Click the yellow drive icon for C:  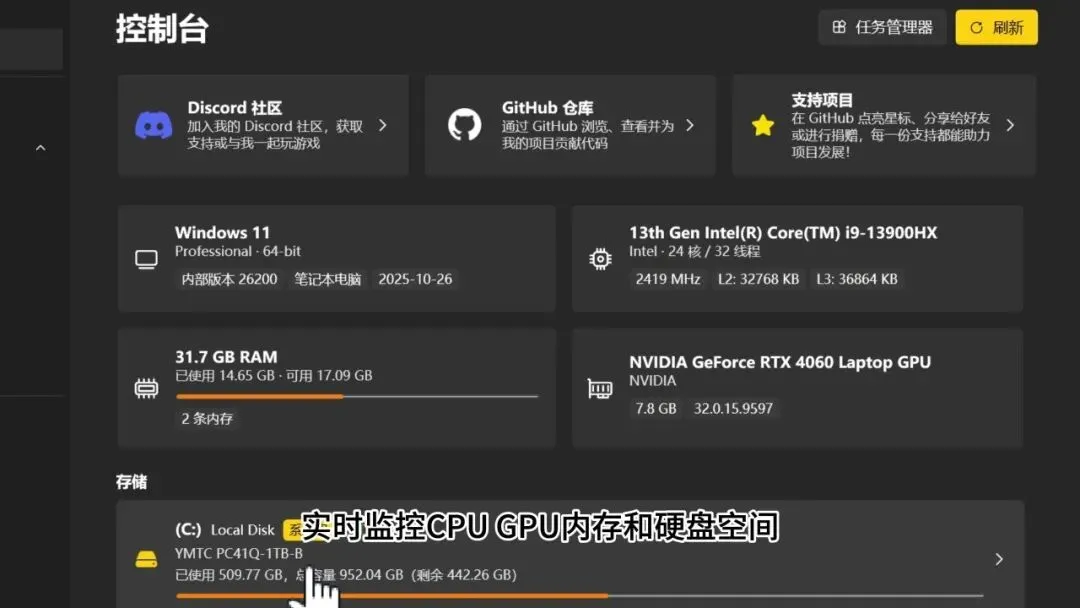146,559
